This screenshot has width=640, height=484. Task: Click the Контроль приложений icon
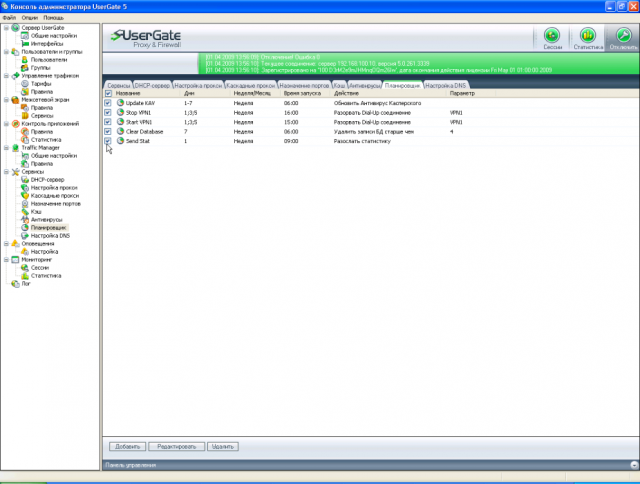coord(16,124)
